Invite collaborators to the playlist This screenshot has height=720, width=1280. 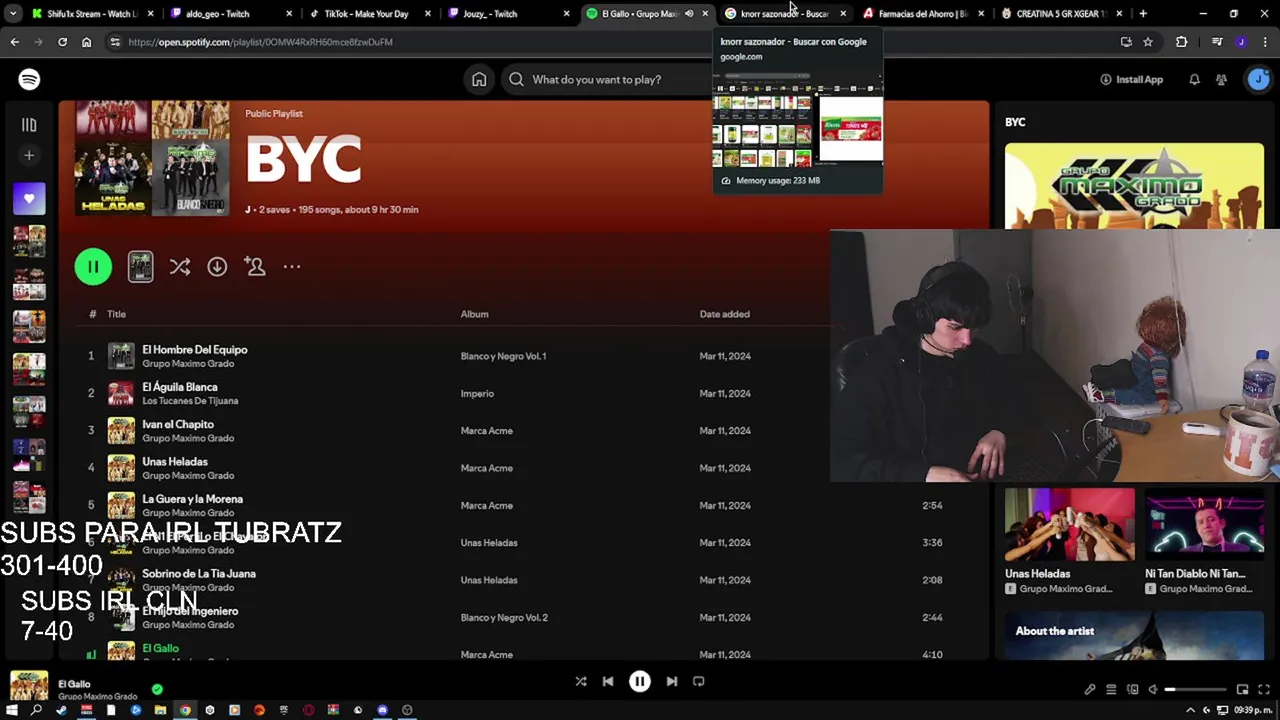click(x=254, y=266)
